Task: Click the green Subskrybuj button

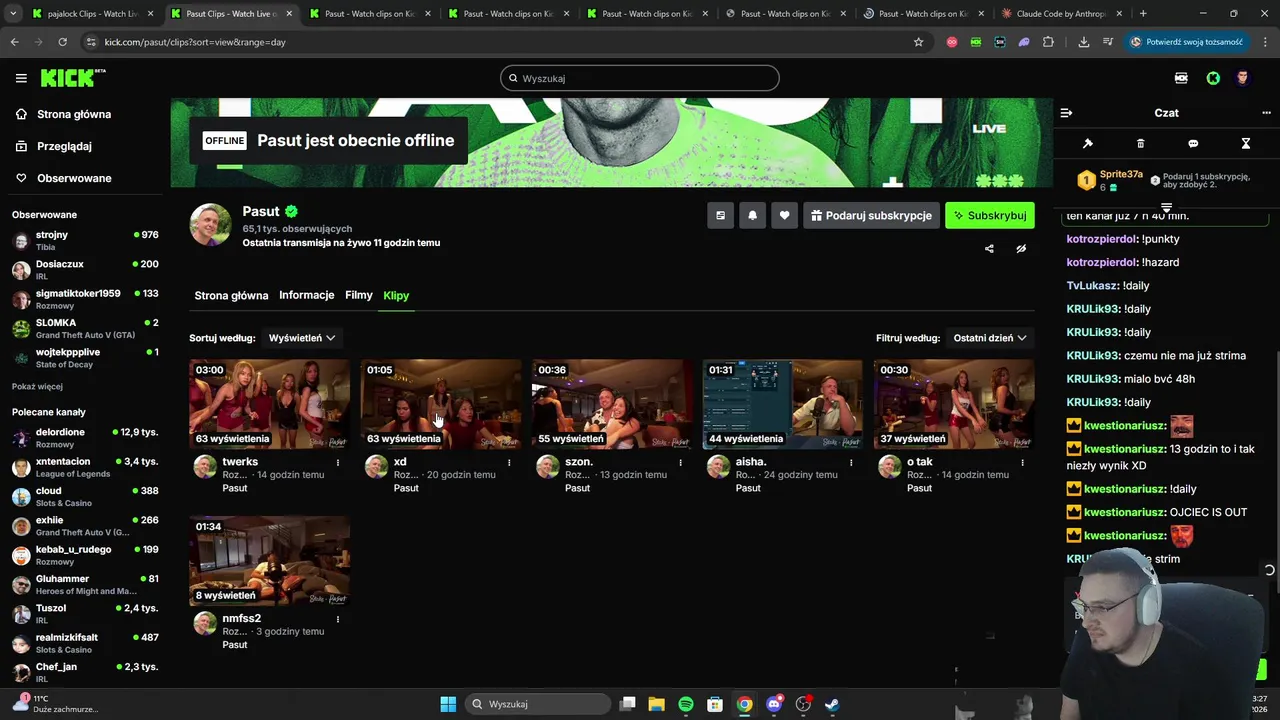Action: click(990, 215)
